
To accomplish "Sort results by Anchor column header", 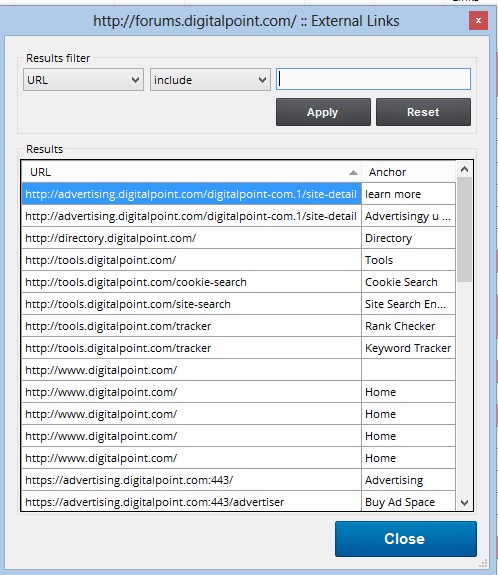I will point(409,172).
